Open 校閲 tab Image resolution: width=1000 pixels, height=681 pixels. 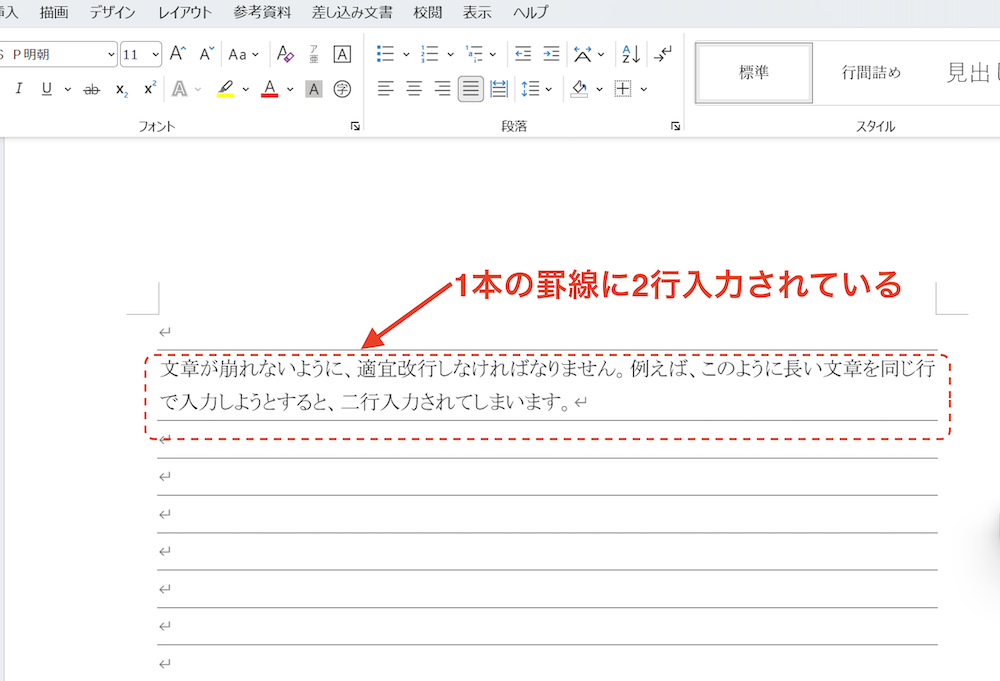click(x=427, y=12)
